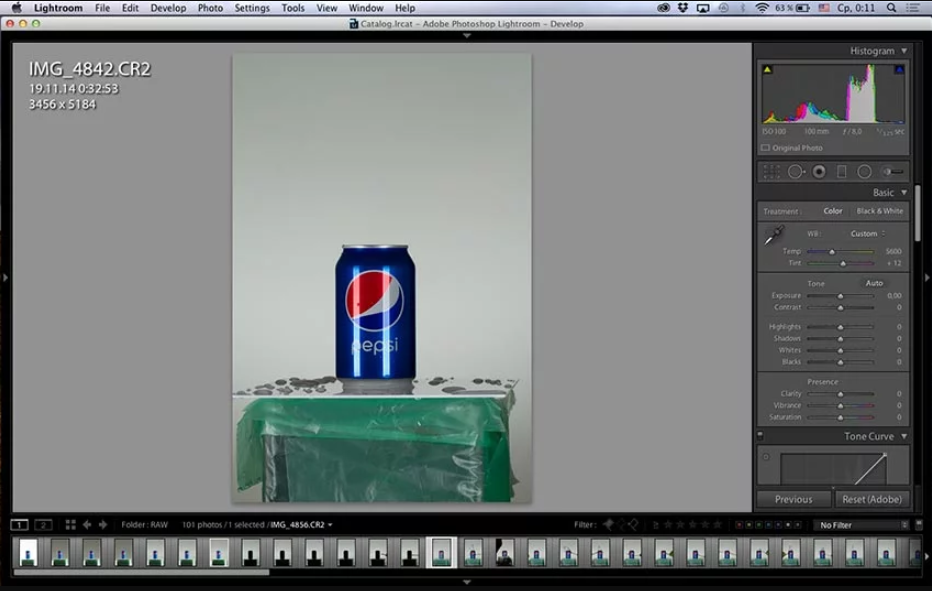Click the Exposure slider handle
This screenshot has height=591, width=932.
click(840, 296)
